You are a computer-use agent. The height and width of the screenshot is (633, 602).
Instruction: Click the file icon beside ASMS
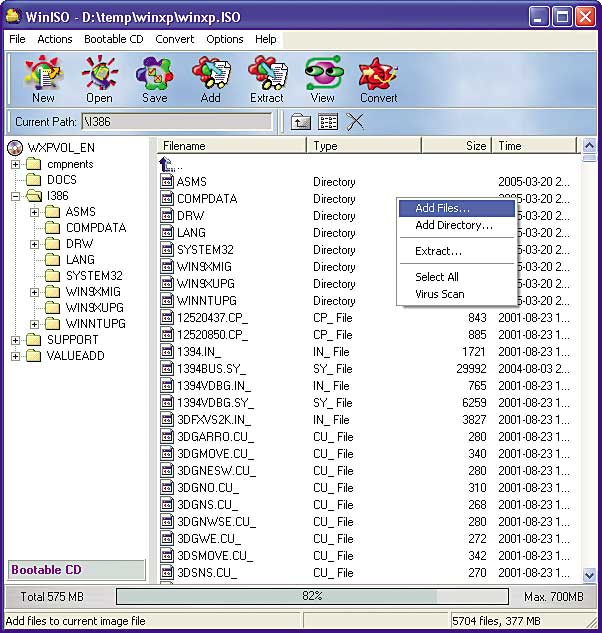pos(167,181)
